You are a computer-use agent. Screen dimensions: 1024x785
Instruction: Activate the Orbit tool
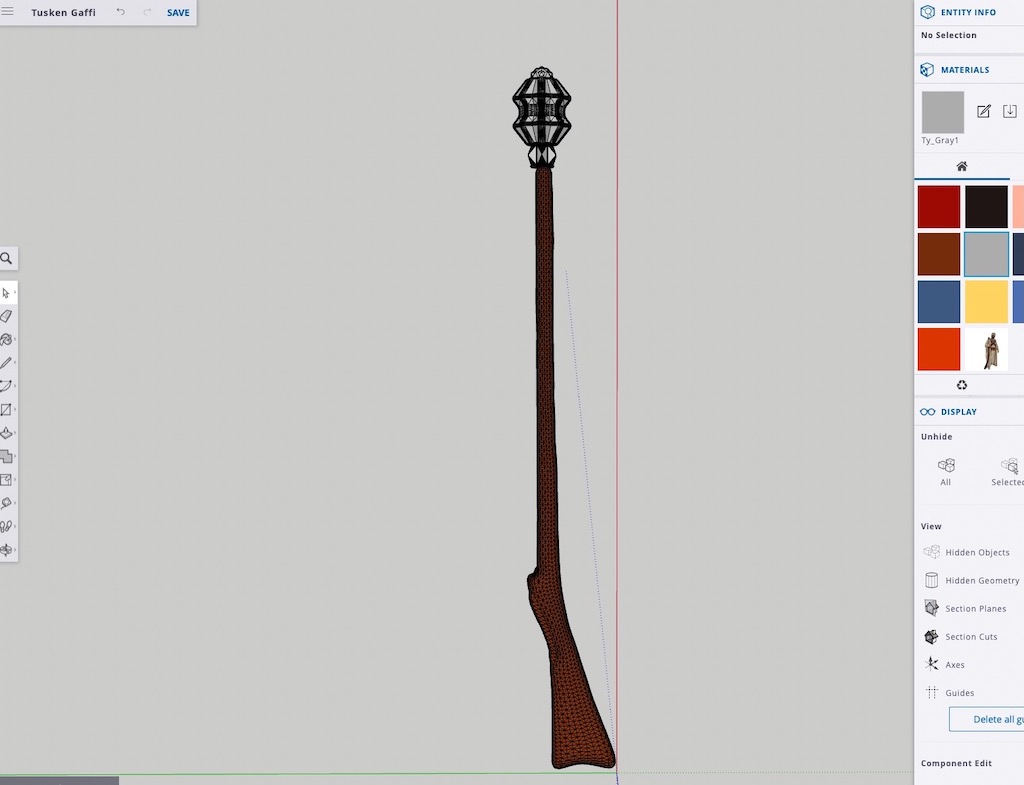tap(7, 550)
